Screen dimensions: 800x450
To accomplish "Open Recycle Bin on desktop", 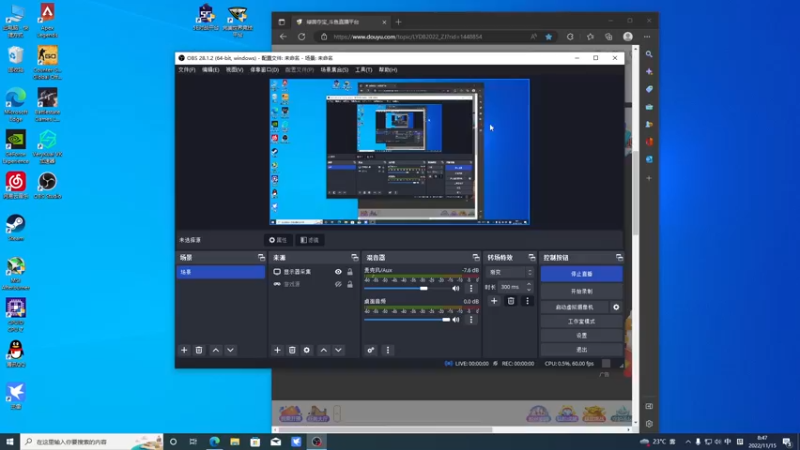I will coord(16,59).
